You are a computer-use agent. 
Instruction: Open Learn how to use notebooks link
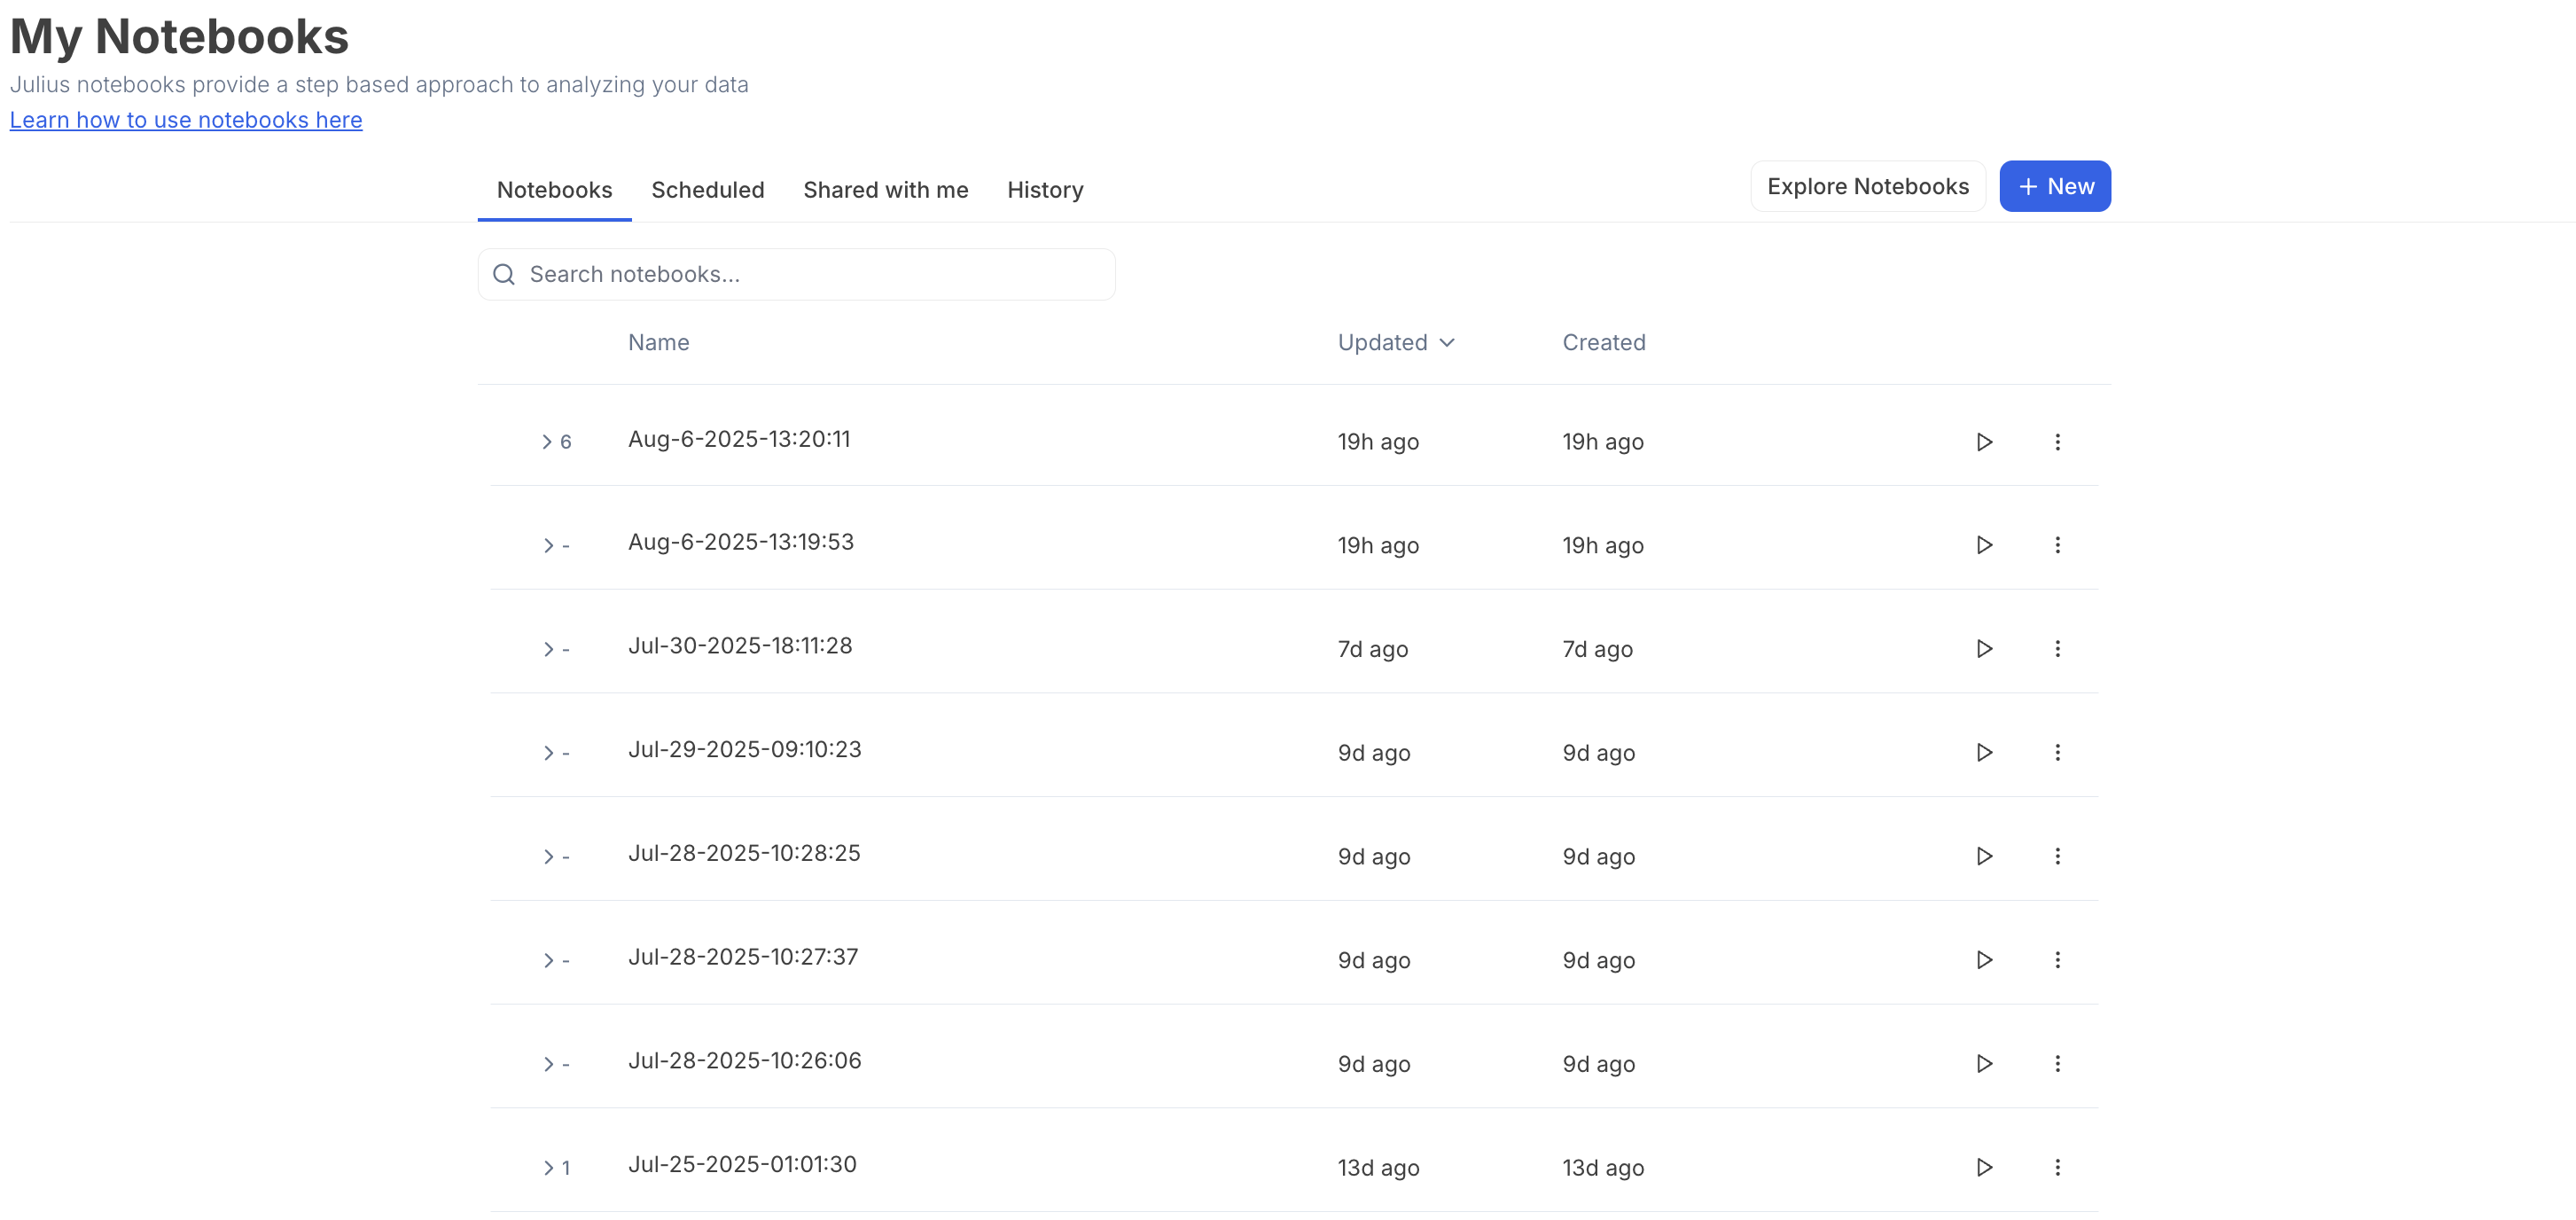coord(186,120)
